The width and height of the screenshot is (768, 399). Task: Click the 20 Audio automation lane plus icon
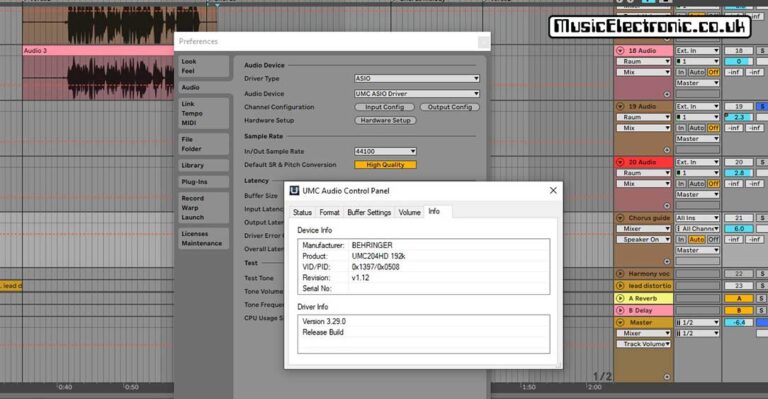click(667, 206)
